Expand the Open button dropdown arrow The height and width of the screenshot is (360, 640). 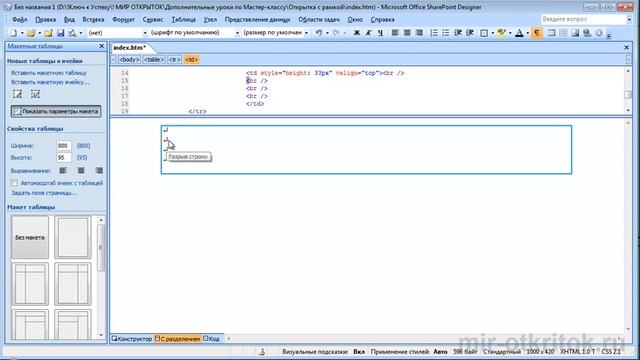[40, 33]
